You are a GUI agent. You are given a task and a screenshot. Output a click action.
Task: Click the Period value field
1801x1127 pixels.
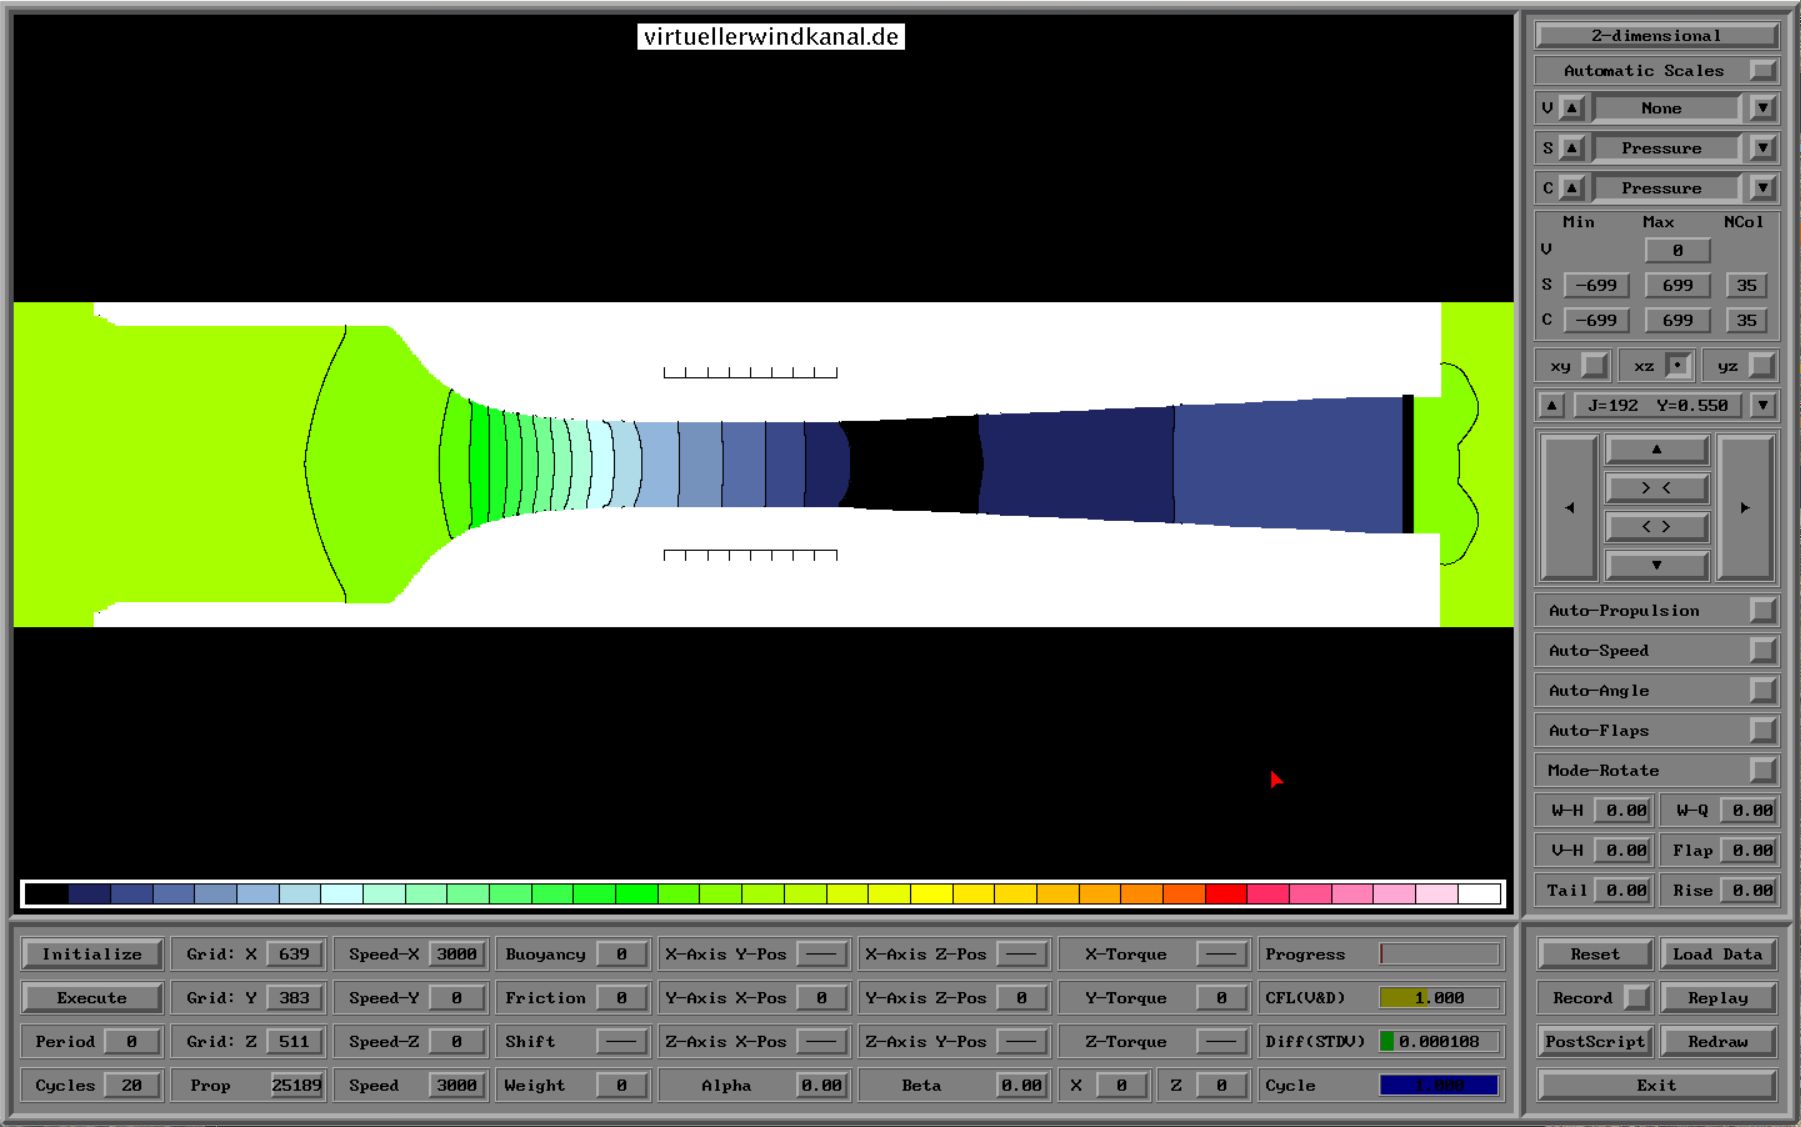point(132,1041)
